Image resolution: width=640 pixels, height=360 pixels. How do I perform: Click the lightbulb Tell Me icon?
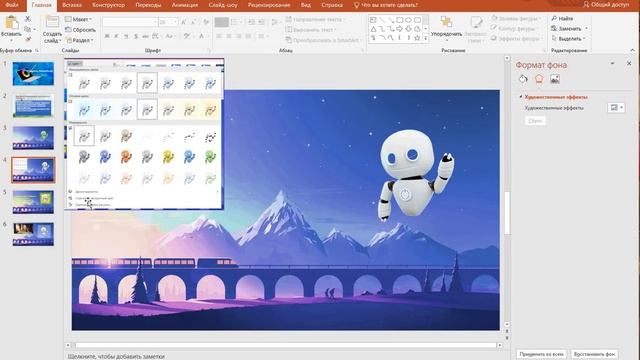point(356,5)
